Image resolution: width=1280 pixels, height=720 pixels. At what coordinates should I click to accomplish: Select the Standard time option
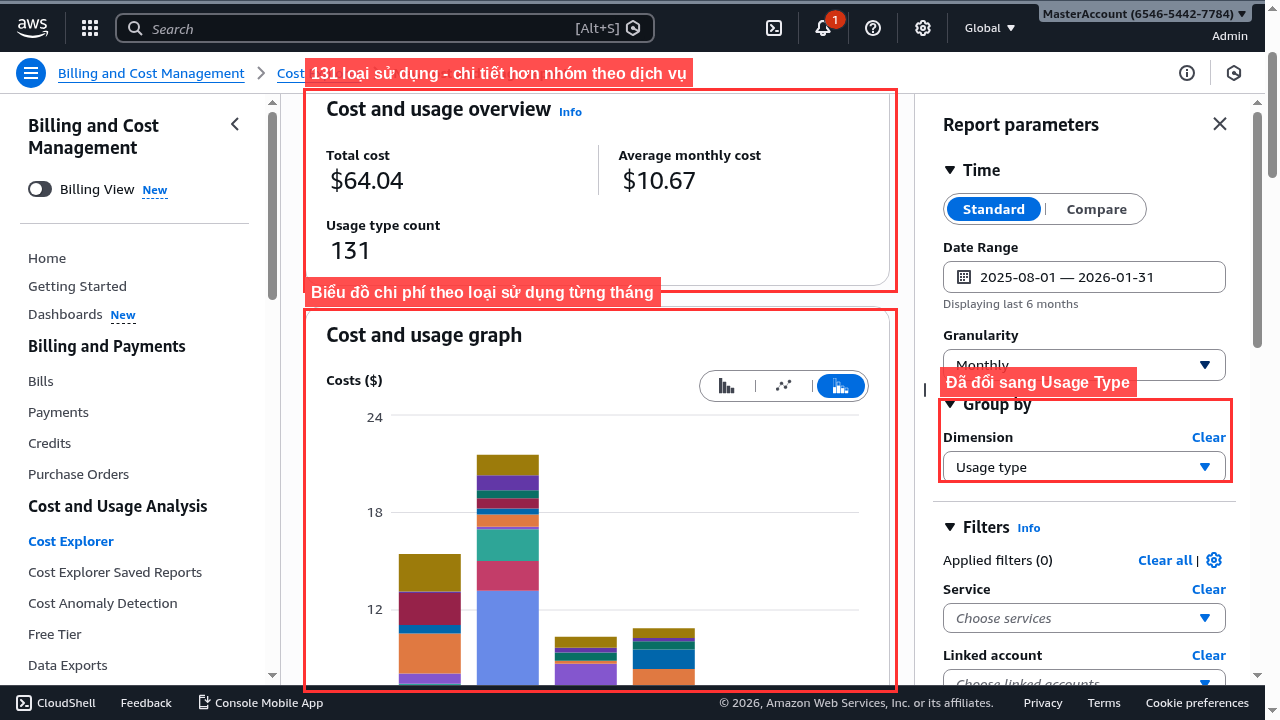[x=993, y=209]
